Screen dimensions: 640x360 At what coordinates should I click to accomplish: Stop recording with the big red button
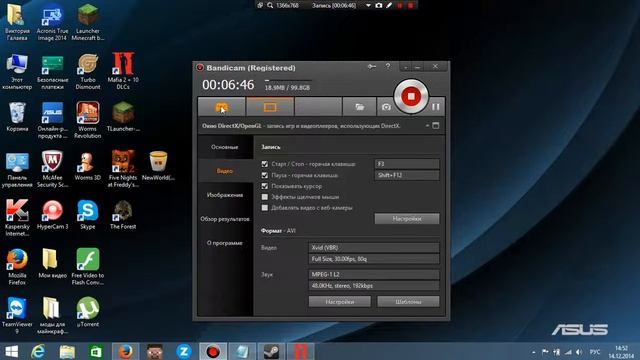point(411,96)
